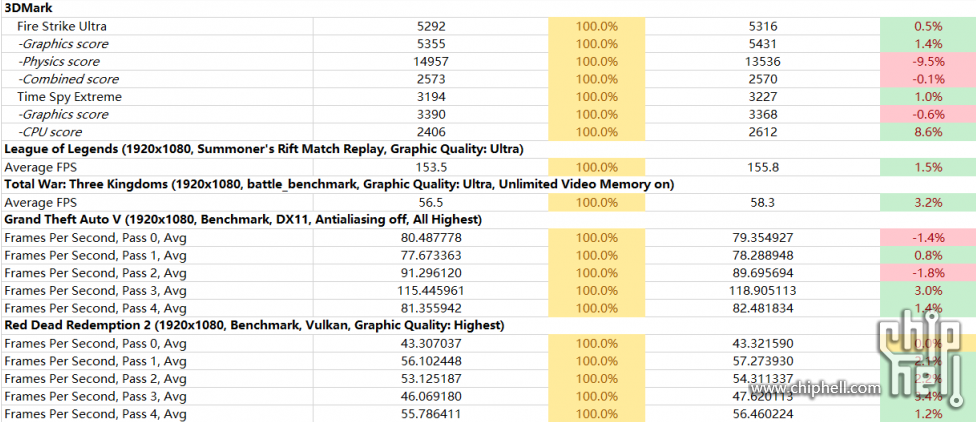Select the cell with value 153.5
Viewport: 976px width, 422px height.
tap(431, 167)
